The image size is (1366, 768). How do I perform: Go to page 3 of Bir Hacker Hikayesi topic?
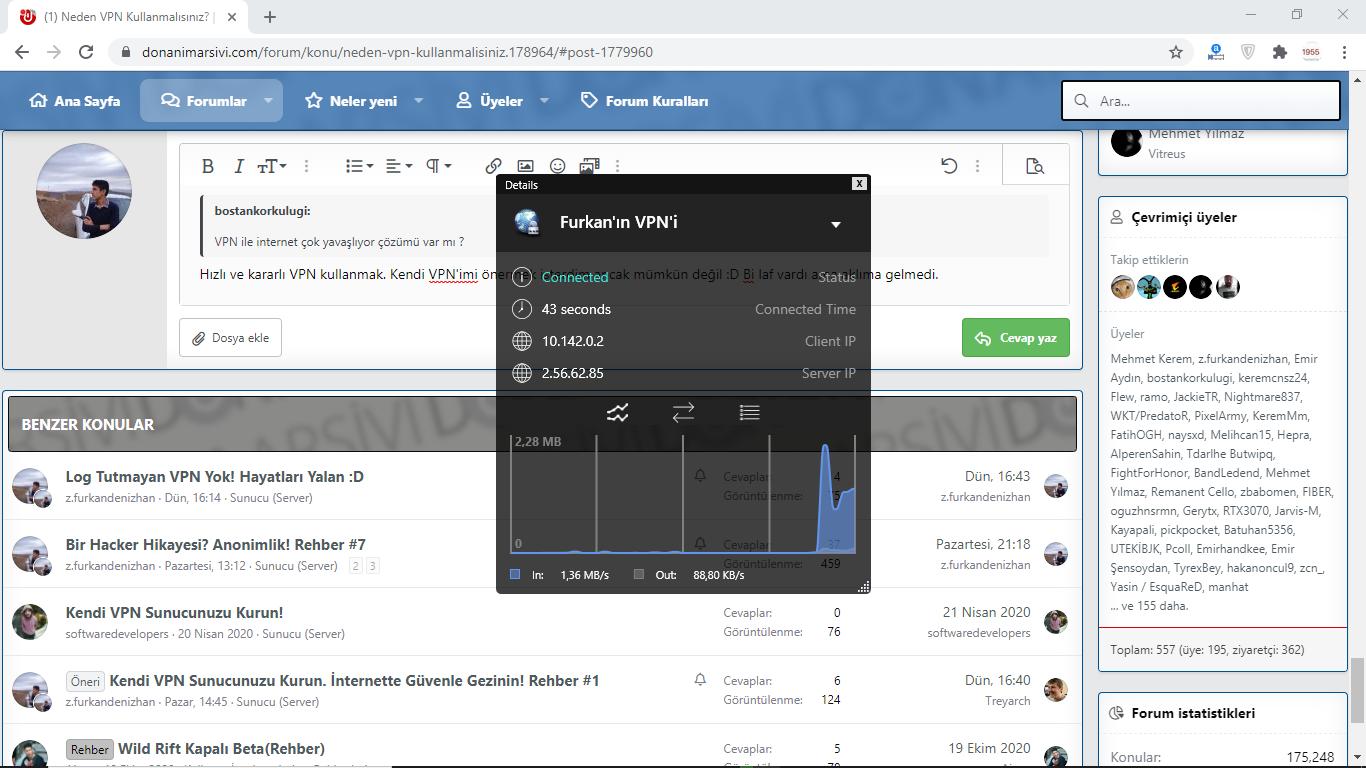[x=373, y=566]
